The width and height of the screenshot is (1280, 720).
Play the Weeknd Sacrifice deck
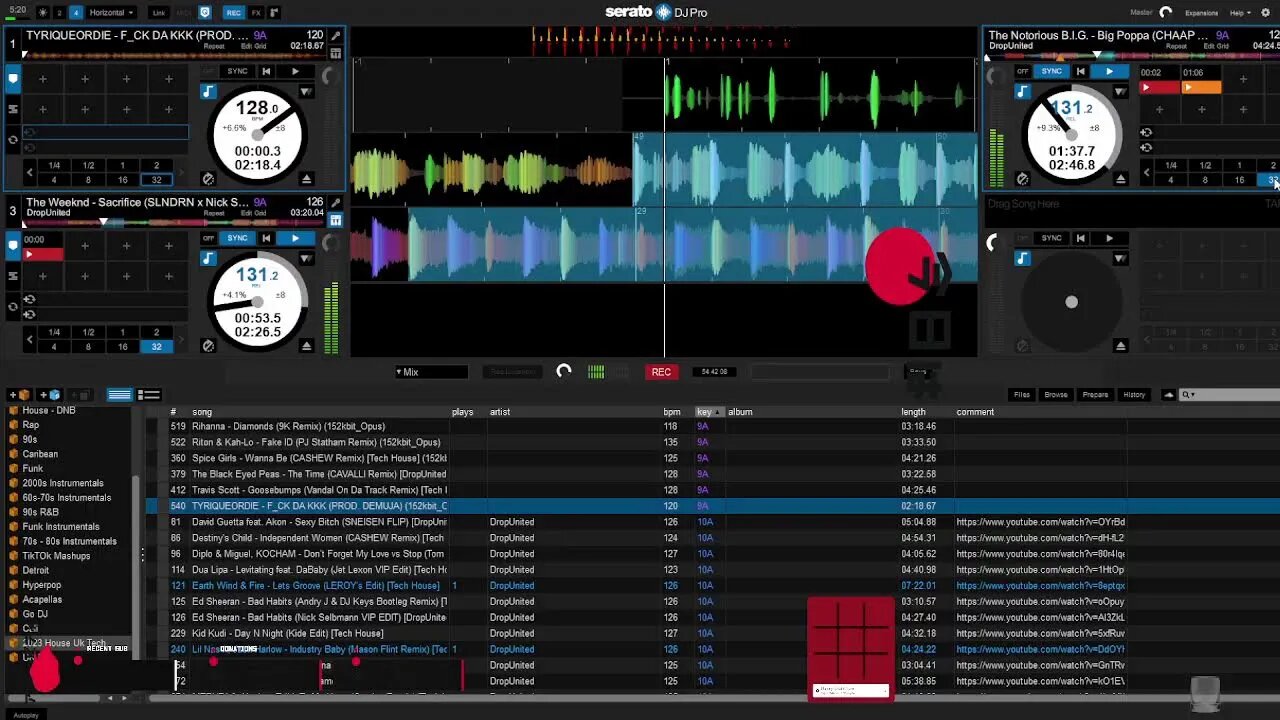295,238
